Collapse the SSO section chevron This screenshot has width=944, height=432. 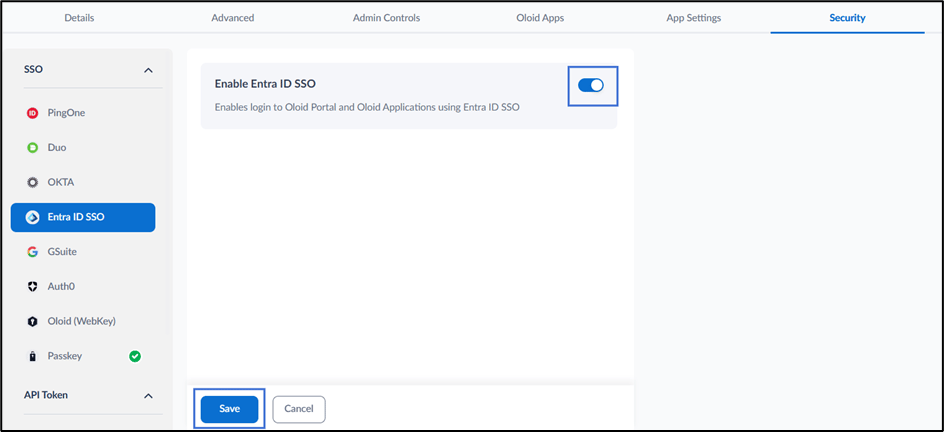tap(148, 70)
